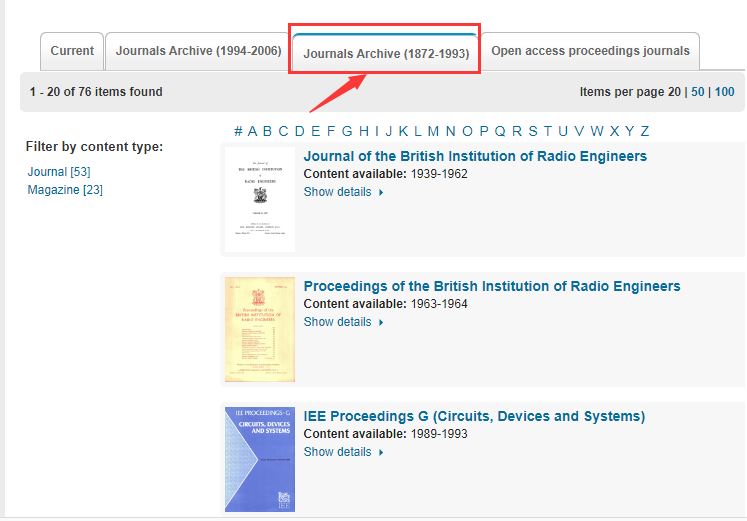Show 50 items per page
The height and width of the screenshot is (521, 747).
coord(697,92)
